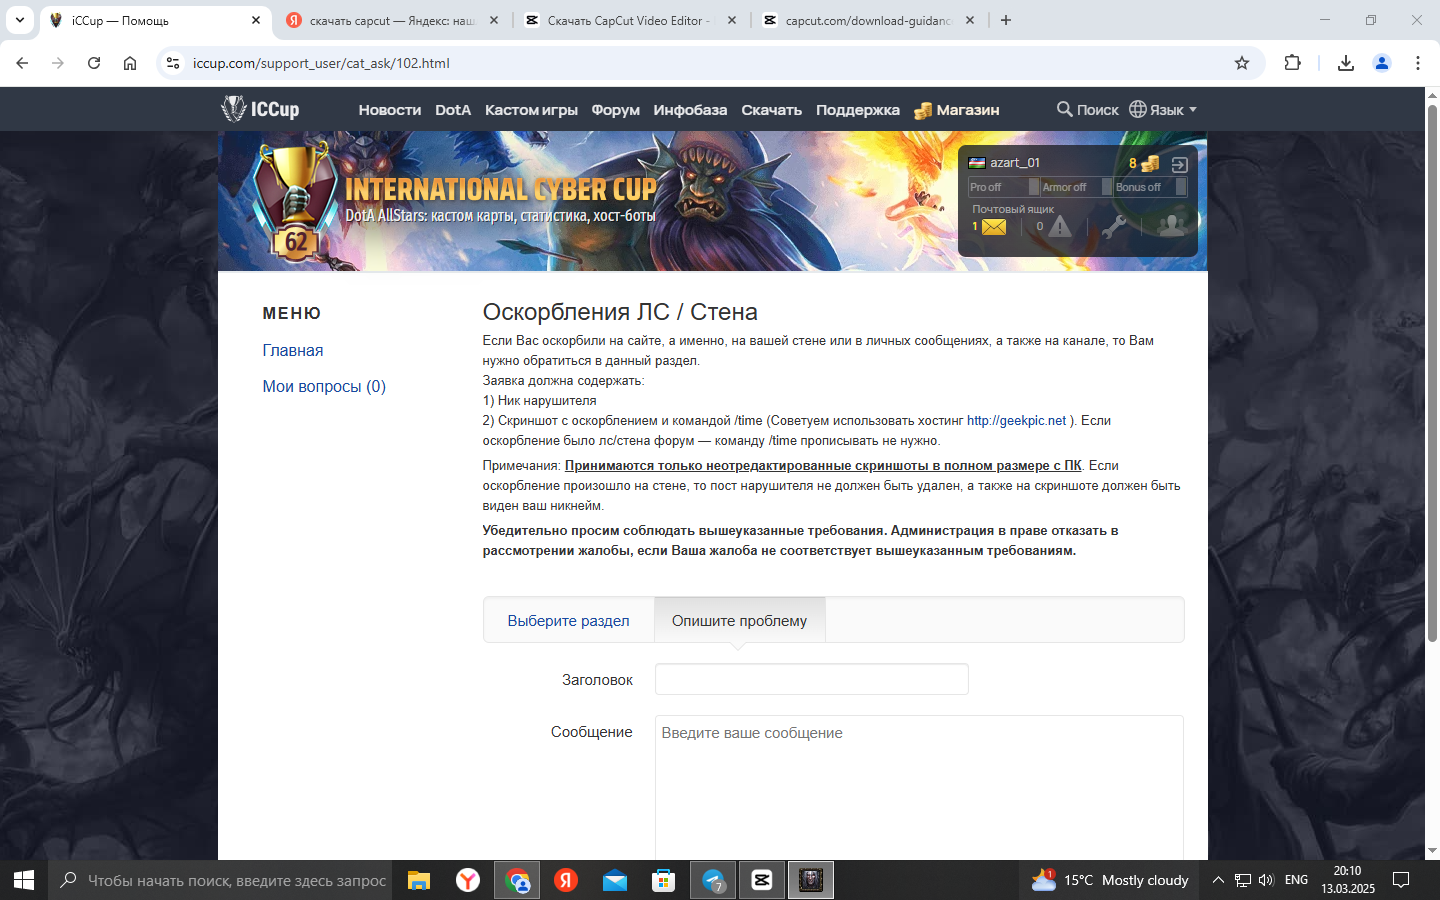Open the clock showing 20:10
The width and height of the screenshot is (1440, 900).
click(1347, 880)
